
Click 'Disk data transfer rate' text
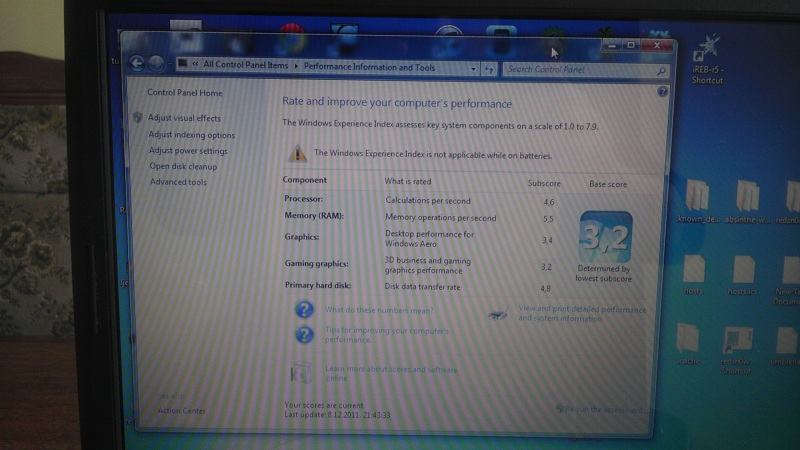422,287
